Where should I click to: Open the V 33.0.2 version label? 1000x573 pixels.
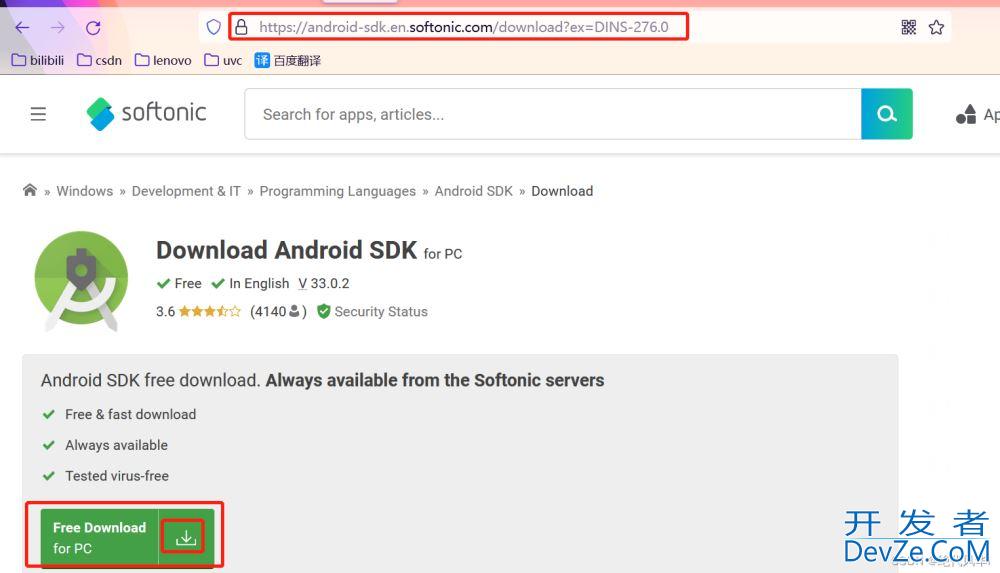tap(324, 283)
